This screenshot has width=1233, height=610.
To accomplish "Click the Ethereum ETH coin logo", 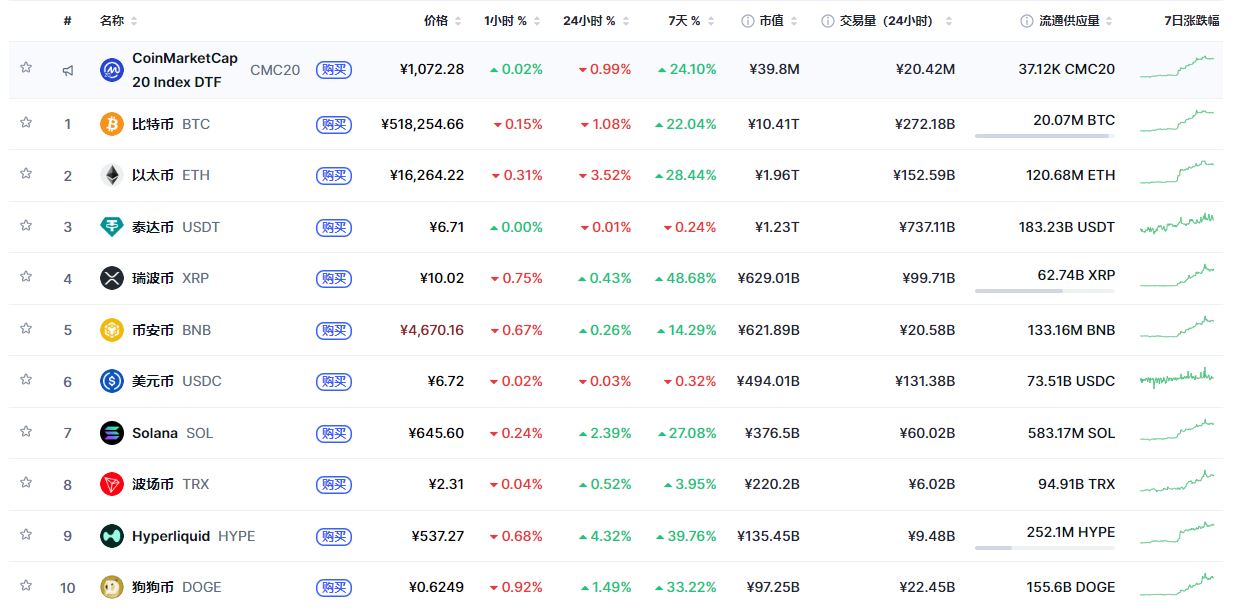I will click(112, 175).
